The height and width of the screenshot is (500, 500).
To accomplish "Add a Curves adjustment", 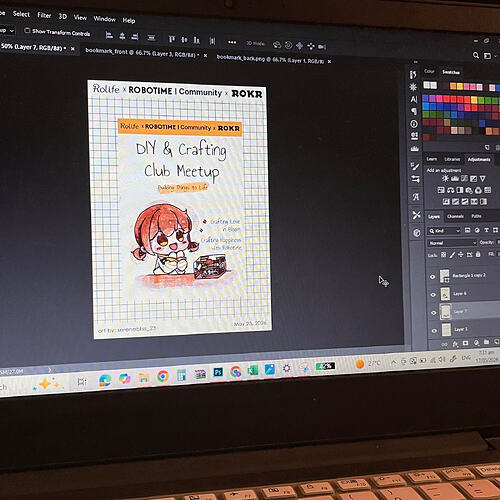I will point(464,179).
